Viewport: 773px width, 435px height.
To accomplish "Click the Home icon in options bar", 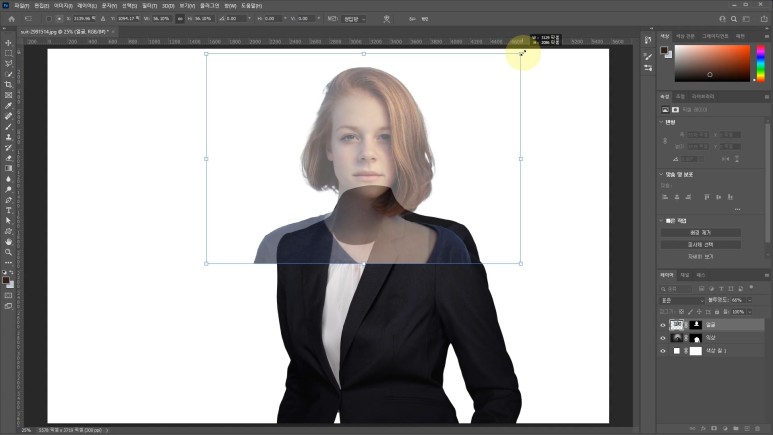I will tap(12, 19).
